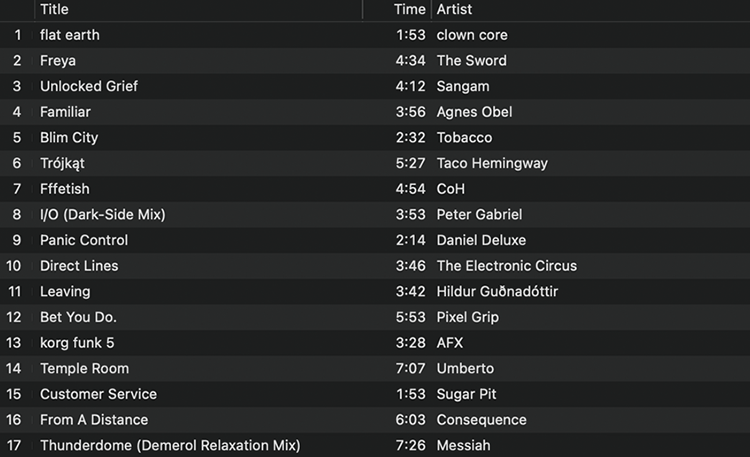Select the Direct Lines track row
The width and height of the screenshot is (750, 457).
click(x=375, y=266)
